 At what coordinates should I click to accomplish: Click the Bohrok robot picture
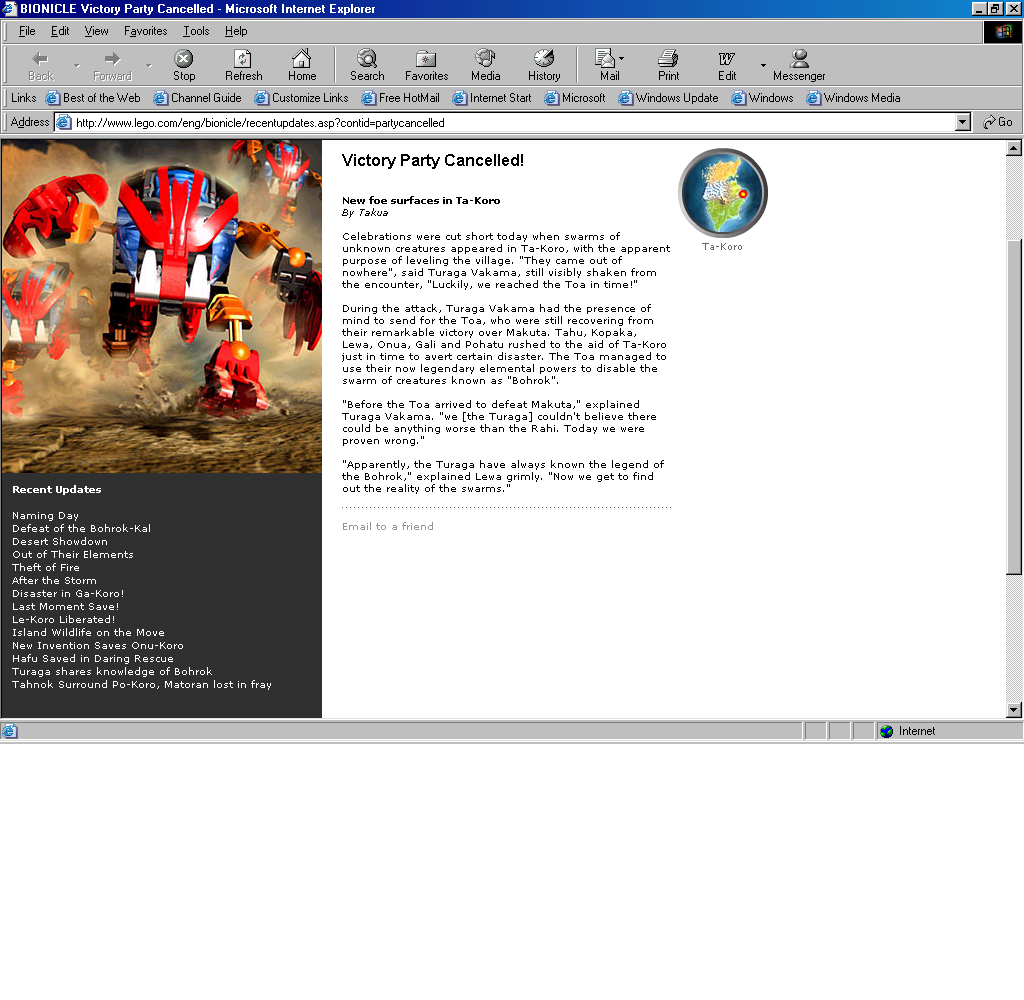click(x=161, y=306)
